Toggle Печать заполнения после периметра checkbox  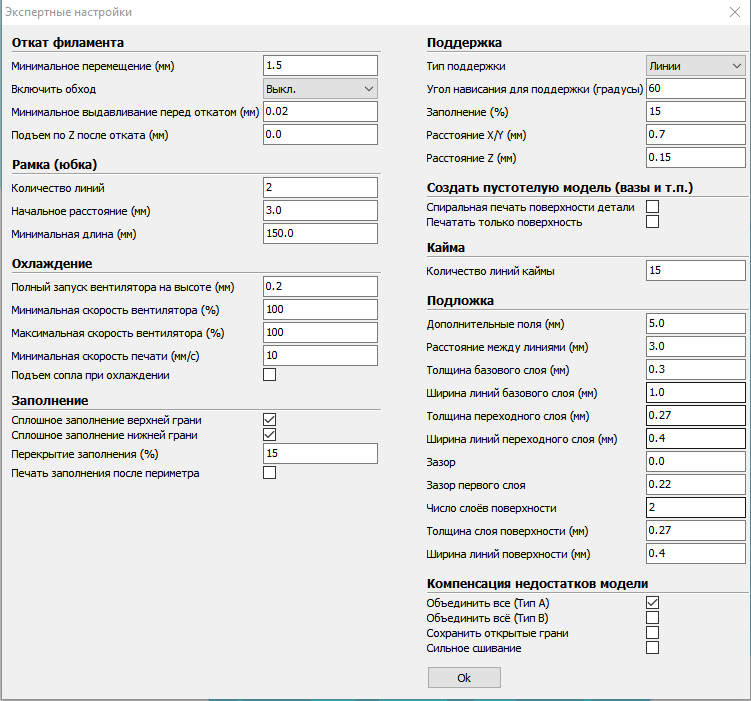269,473
